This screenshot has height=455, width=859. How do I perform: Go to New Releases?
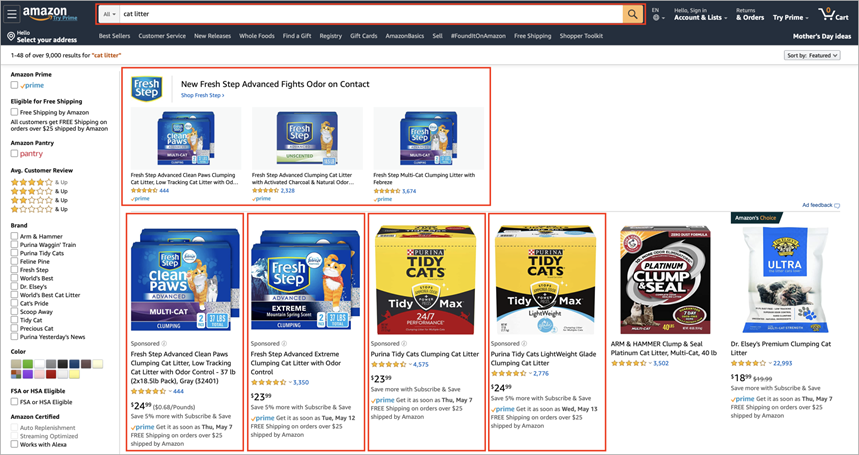coord(213,36)
